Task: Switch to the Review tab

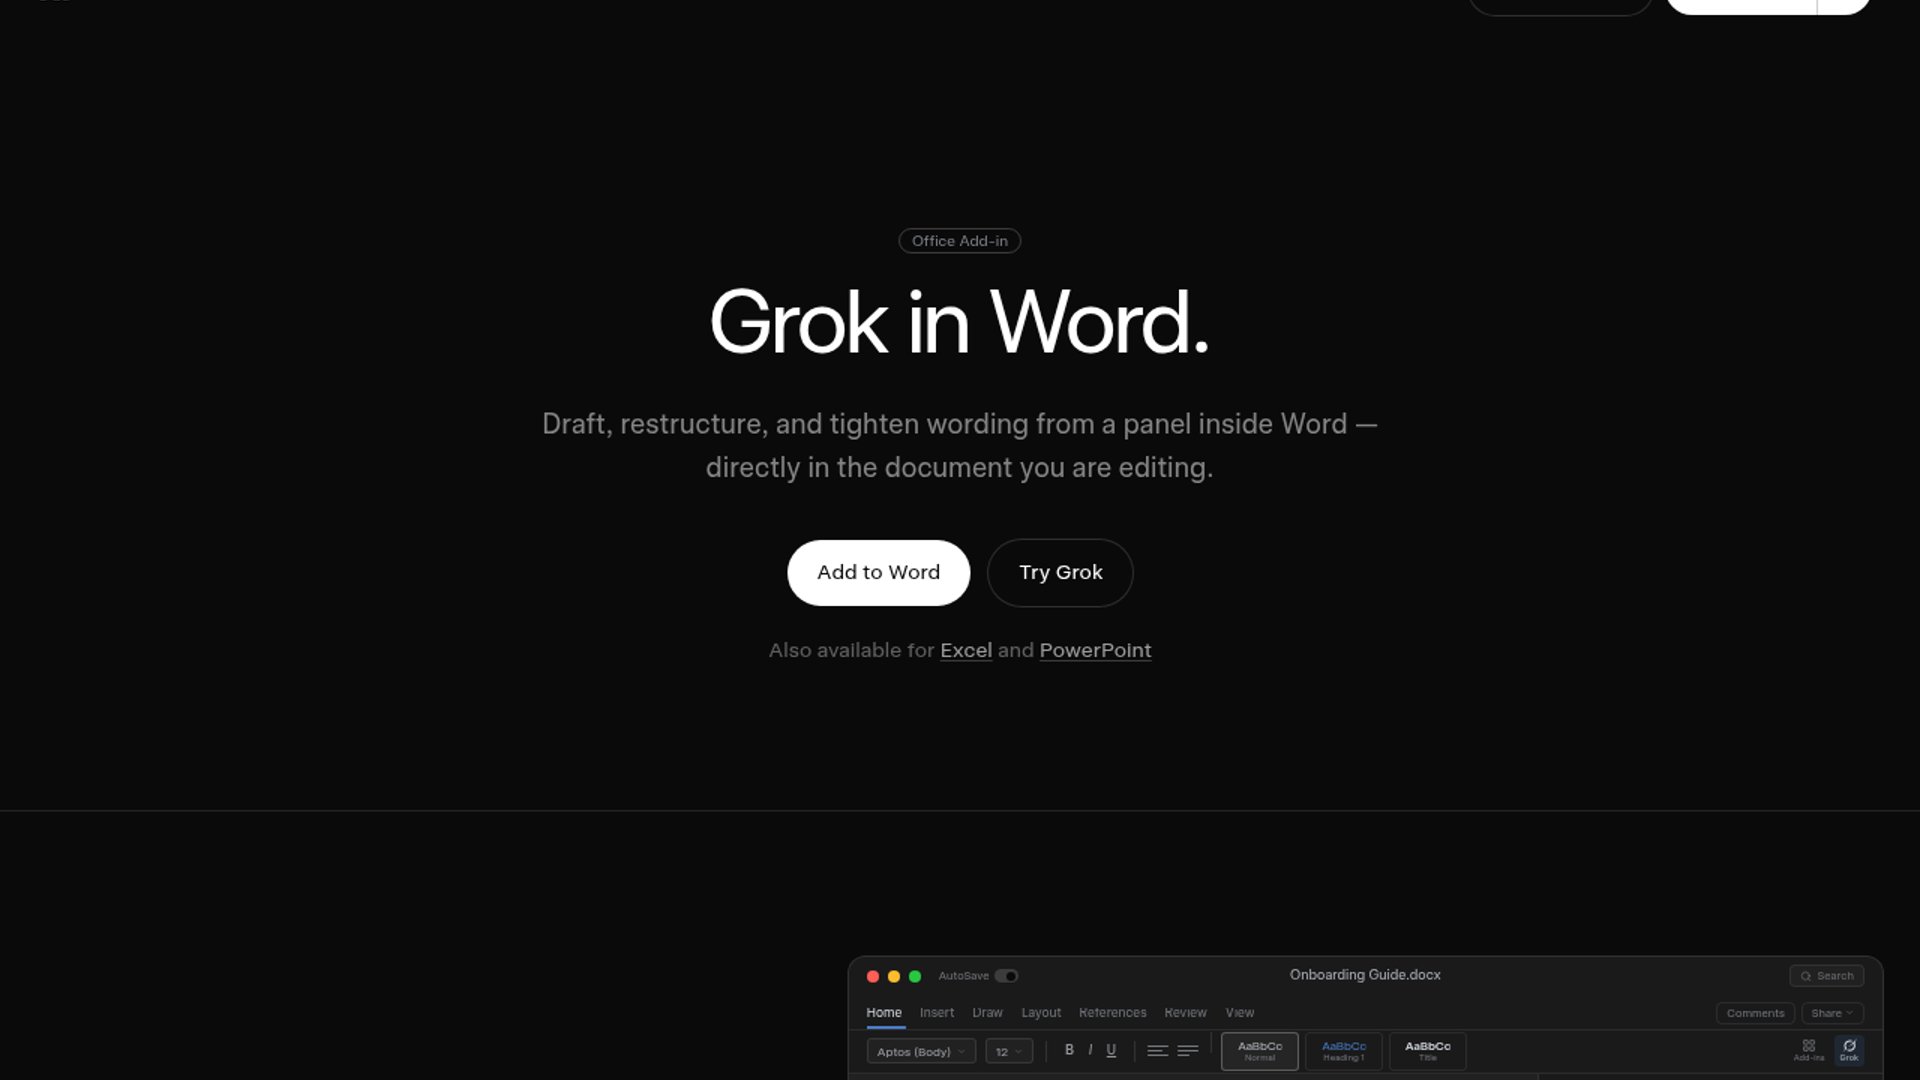Action: pyautogui.click(x=1186, y=1013)
